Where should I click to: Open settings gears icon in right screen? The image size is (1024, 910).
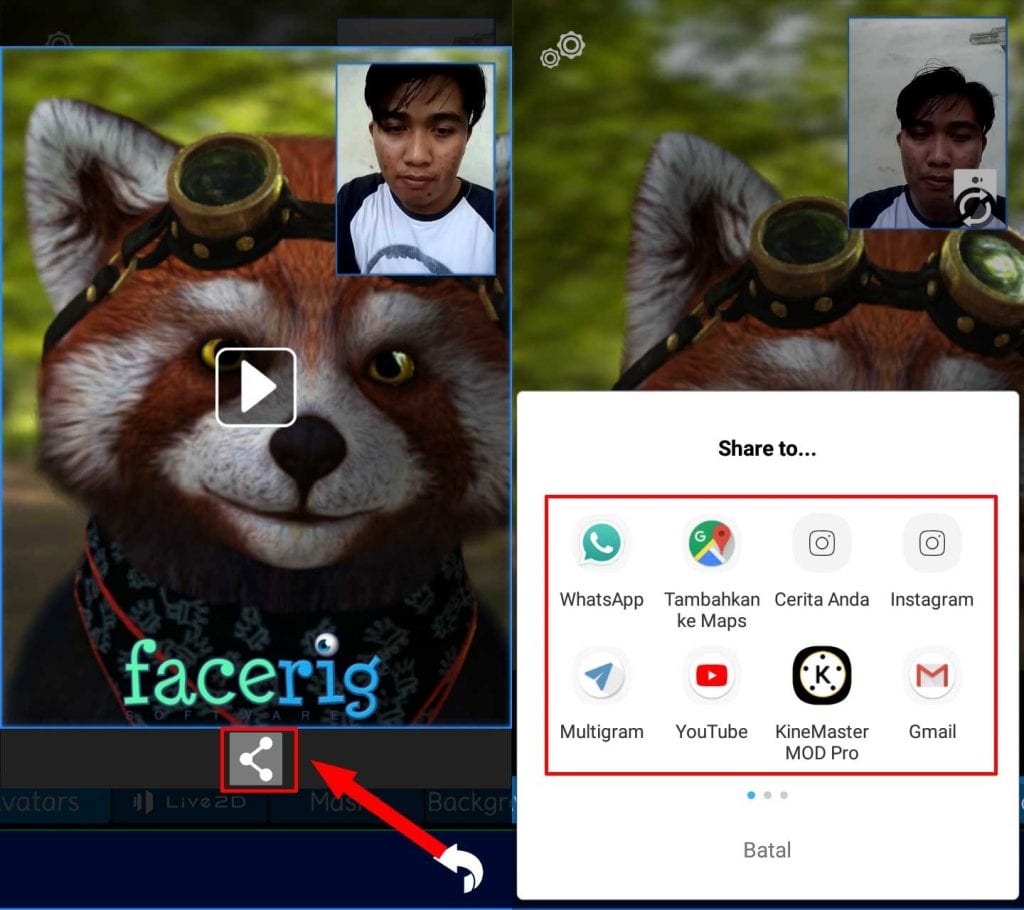pos(562,50)
